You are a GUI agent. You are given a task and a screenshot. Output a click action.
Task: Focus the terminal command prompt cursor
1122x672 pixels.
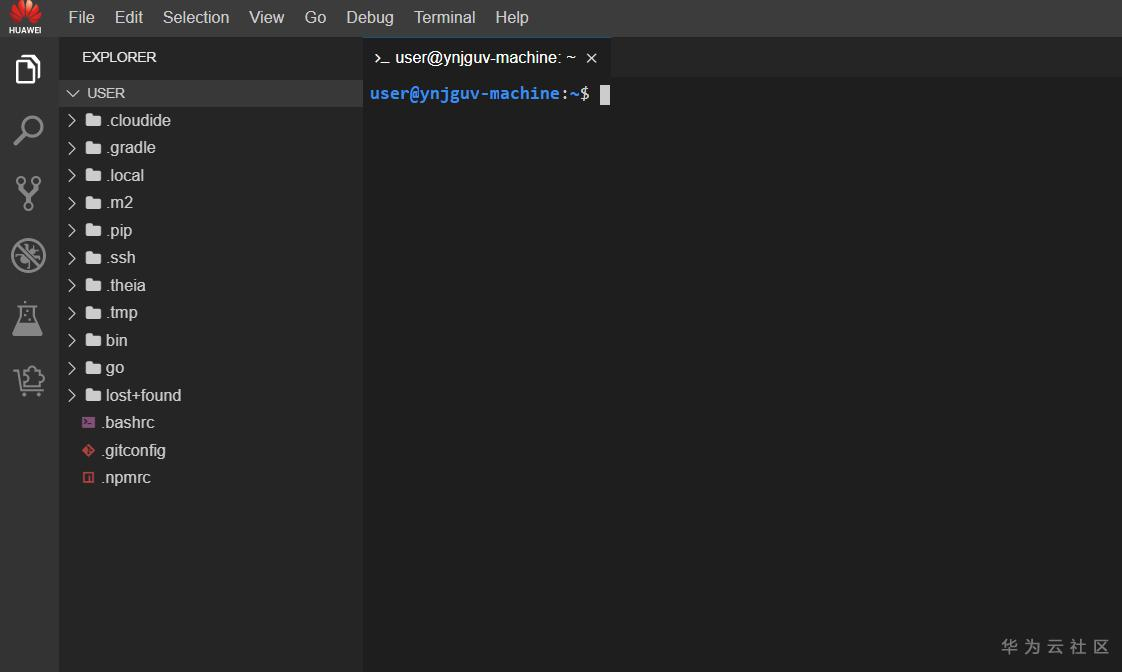pyautogui.click(x=605, y=94)
